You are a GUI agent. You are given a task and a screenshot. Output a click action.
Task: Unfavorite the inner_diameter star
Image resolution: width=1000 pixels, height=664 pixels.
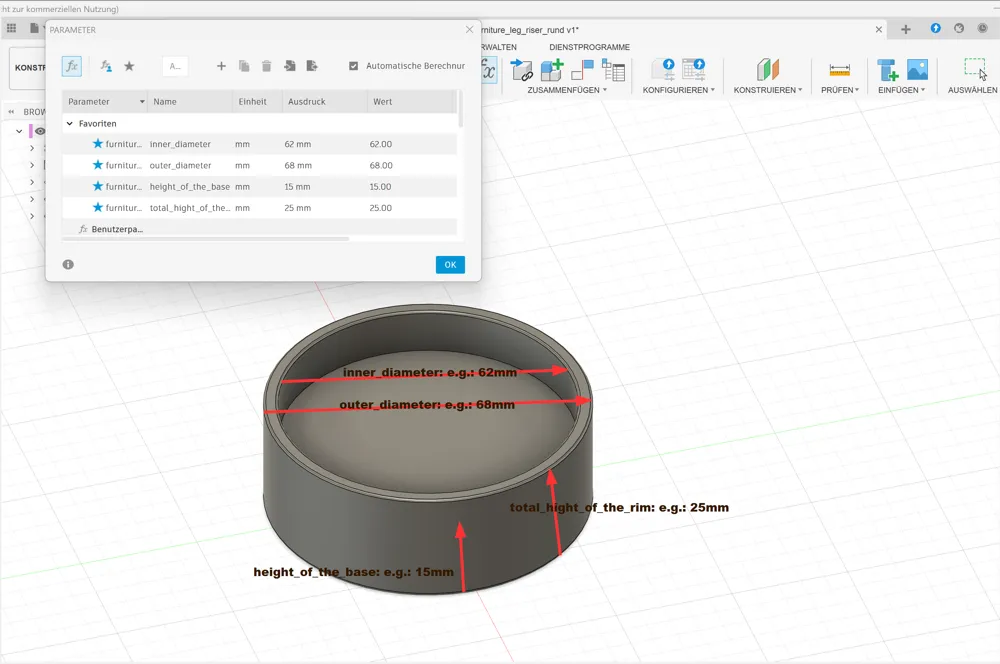point(98,144)
